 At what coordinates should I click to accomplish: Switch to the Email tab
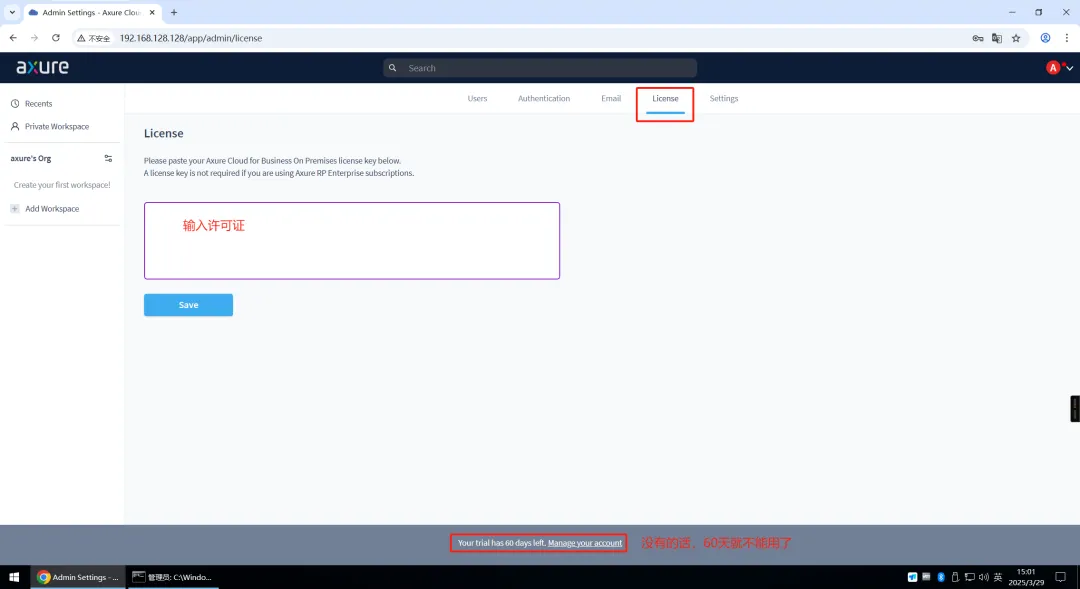click(x=611, y=99)
